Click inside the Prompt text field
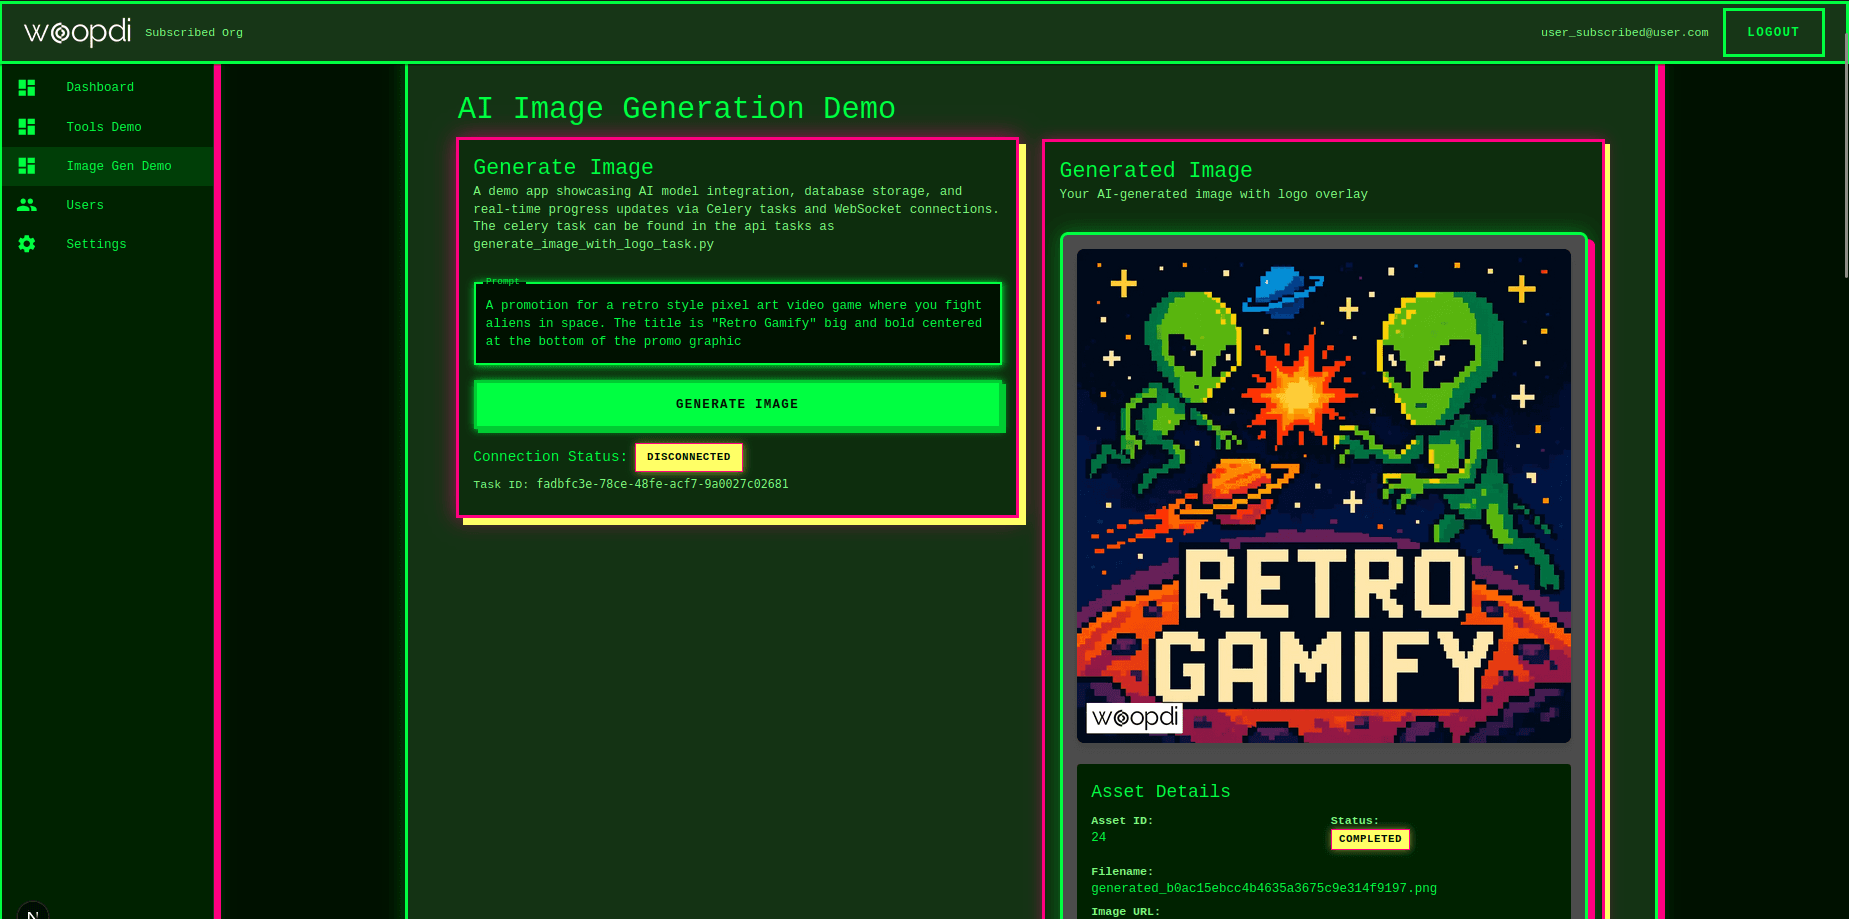This screenshot has width=1849, height=919. tap(737, 323)
